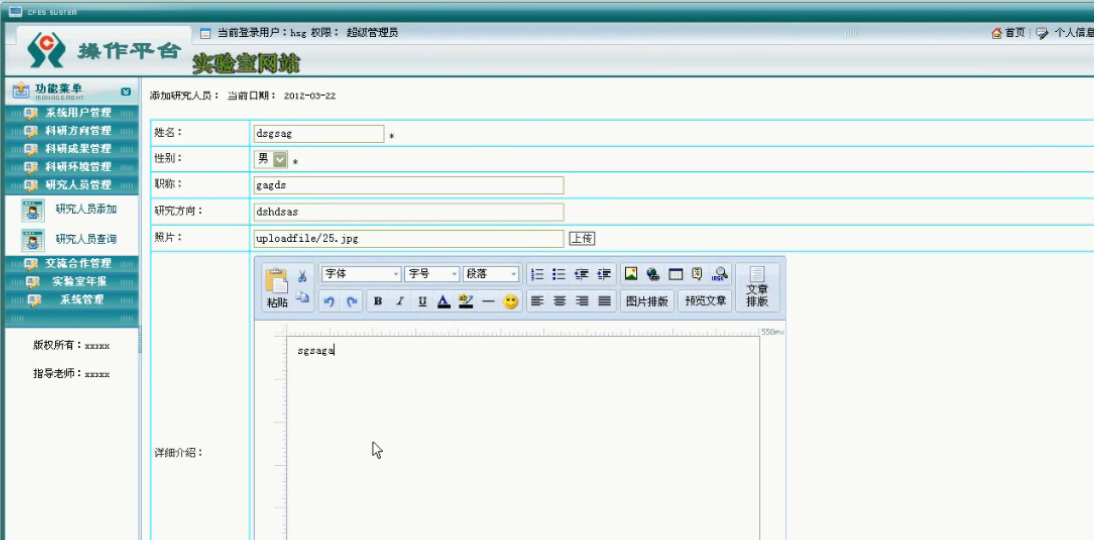Click the 职称 title input field

(x=408, y=186)
